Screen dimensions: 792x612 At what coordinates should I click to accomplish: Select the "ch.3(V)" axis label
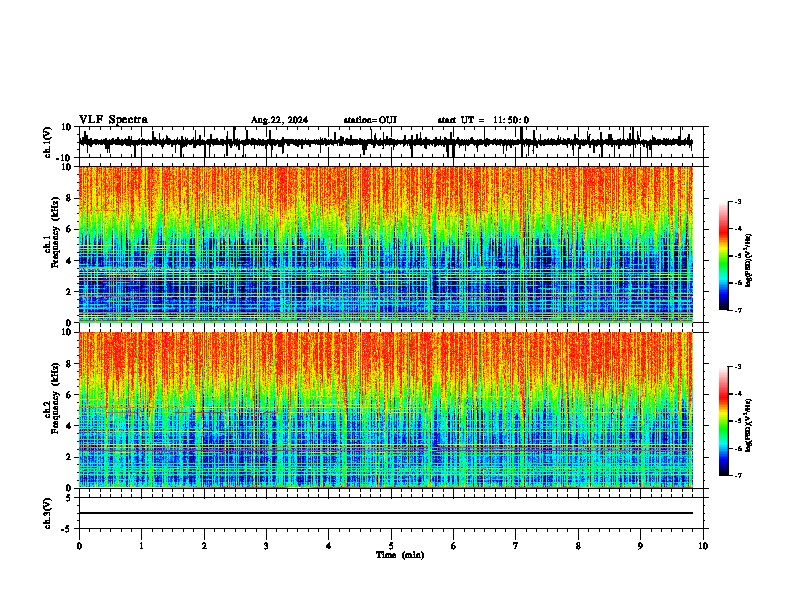pyautogui.click(x=48, y=513)
